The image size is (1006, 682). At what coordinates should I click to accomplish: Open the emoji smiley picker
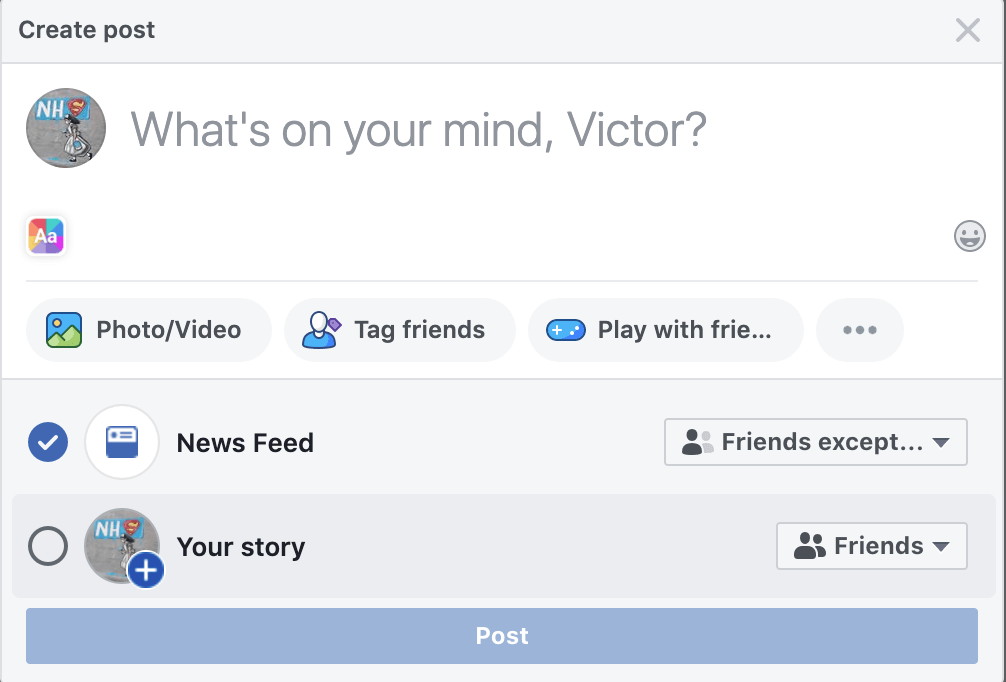tap(969, 236)
